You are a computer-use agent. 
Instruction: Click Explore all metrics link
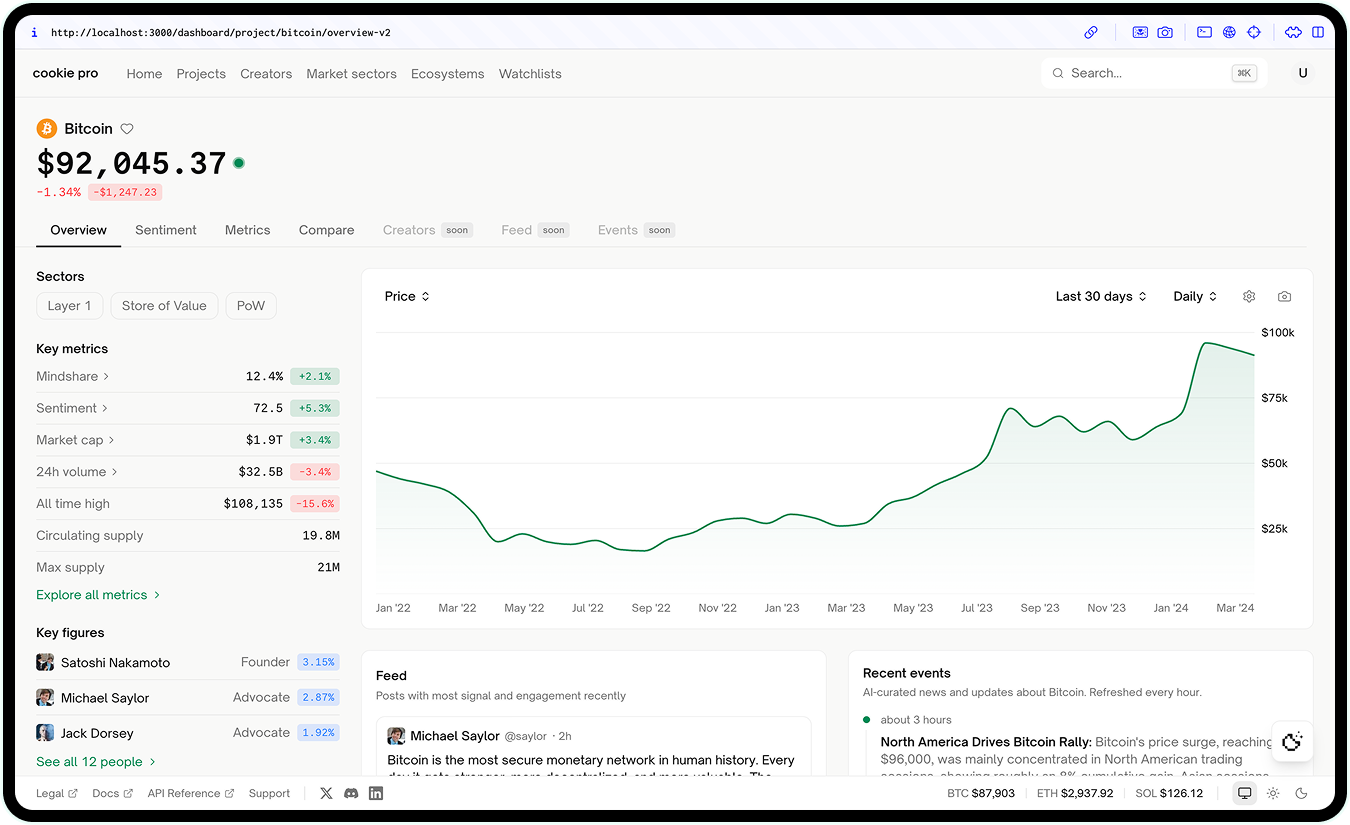tap(98, 595)
